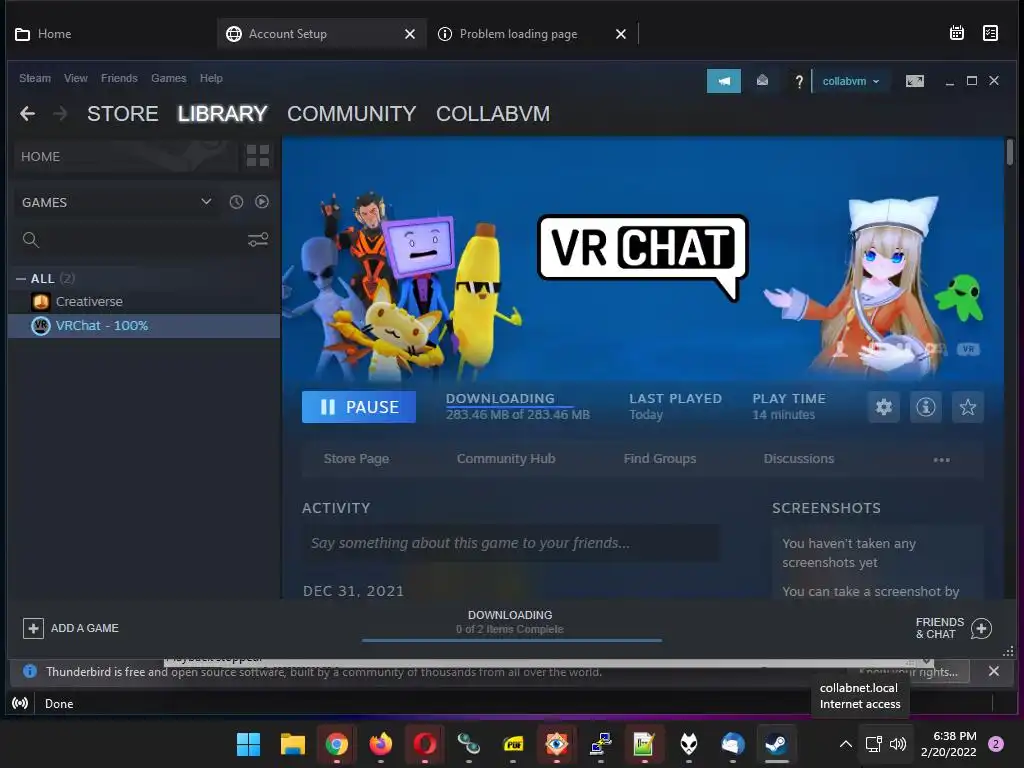This screenshot has width=1024, height=768.
Task: Open VRChat game info icon
Action: tap(925, 407)
